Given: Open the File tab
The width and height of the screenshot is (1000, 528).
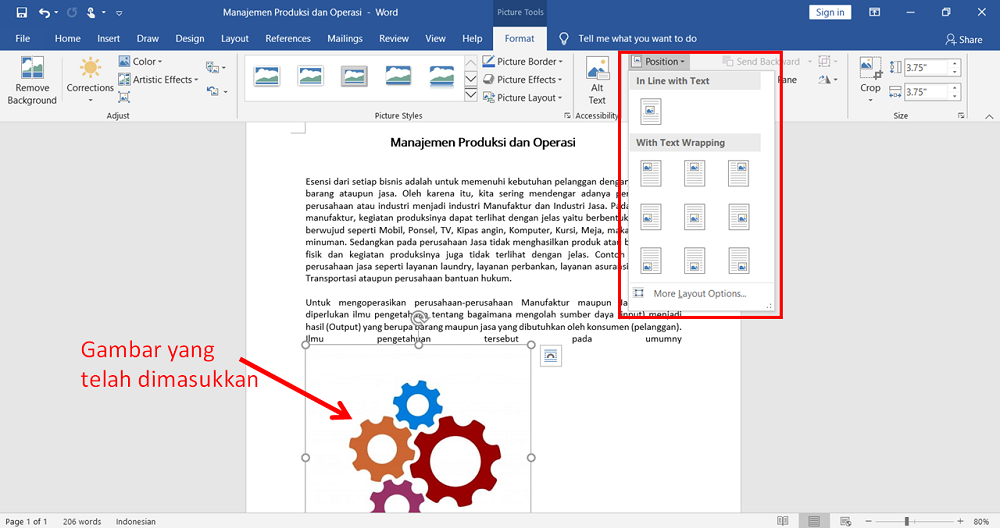Looking at the screenshot, I should pos(23,38).
